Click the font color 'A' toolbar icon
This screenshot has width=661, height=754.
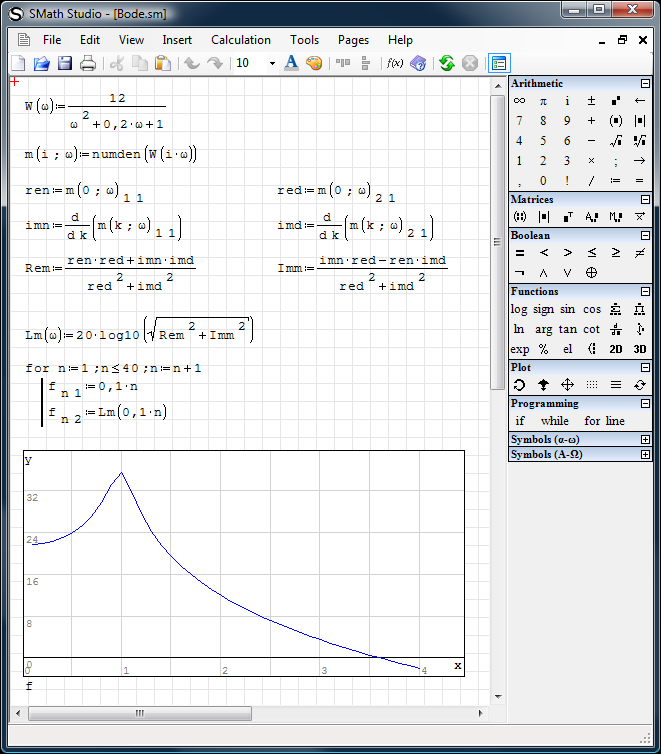click(x=291, y=64)
